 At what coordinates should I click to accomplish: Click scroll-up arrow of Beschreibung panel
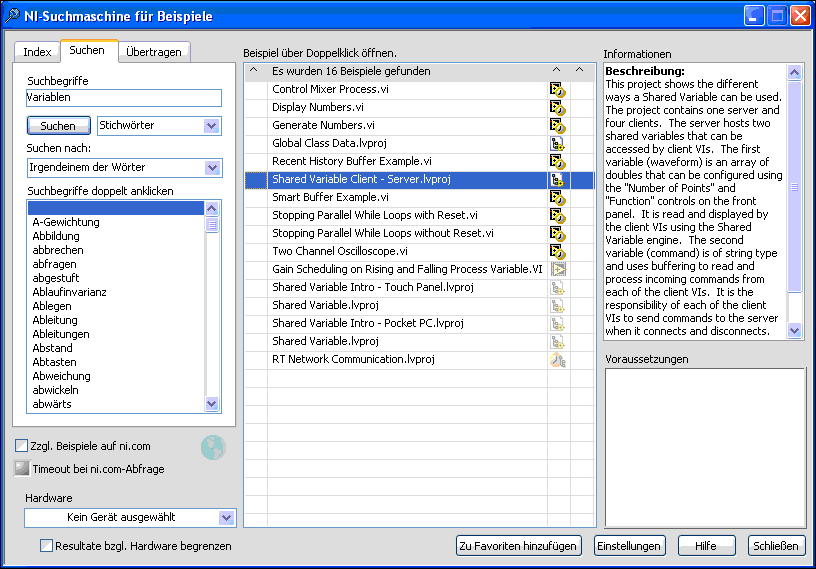point(794,72)
